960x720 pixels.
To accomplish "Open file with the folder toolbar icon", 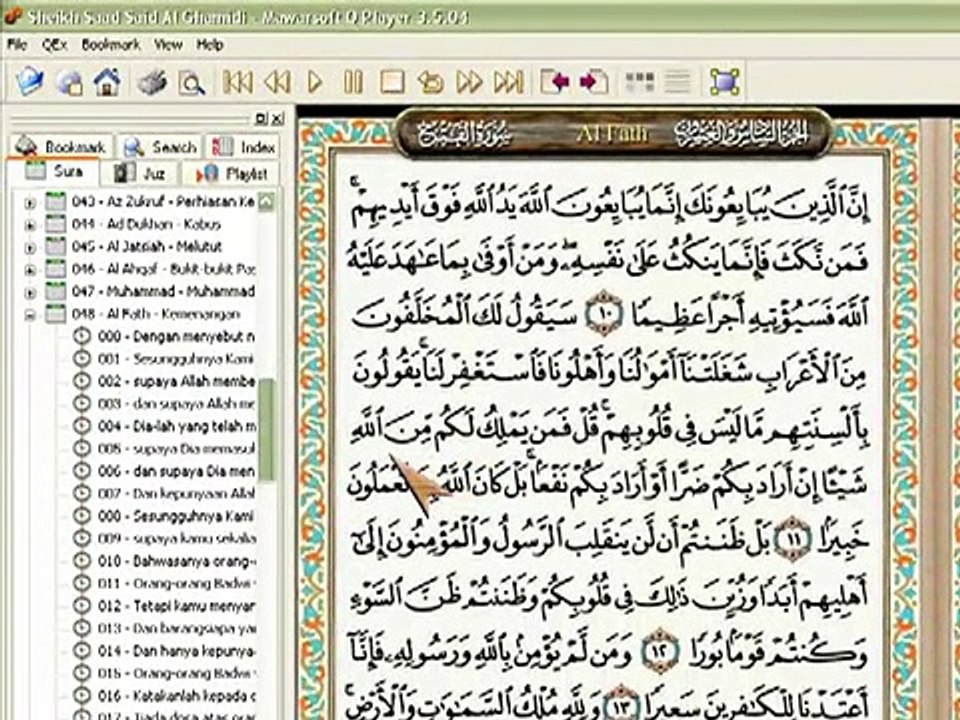I will 29,81.
